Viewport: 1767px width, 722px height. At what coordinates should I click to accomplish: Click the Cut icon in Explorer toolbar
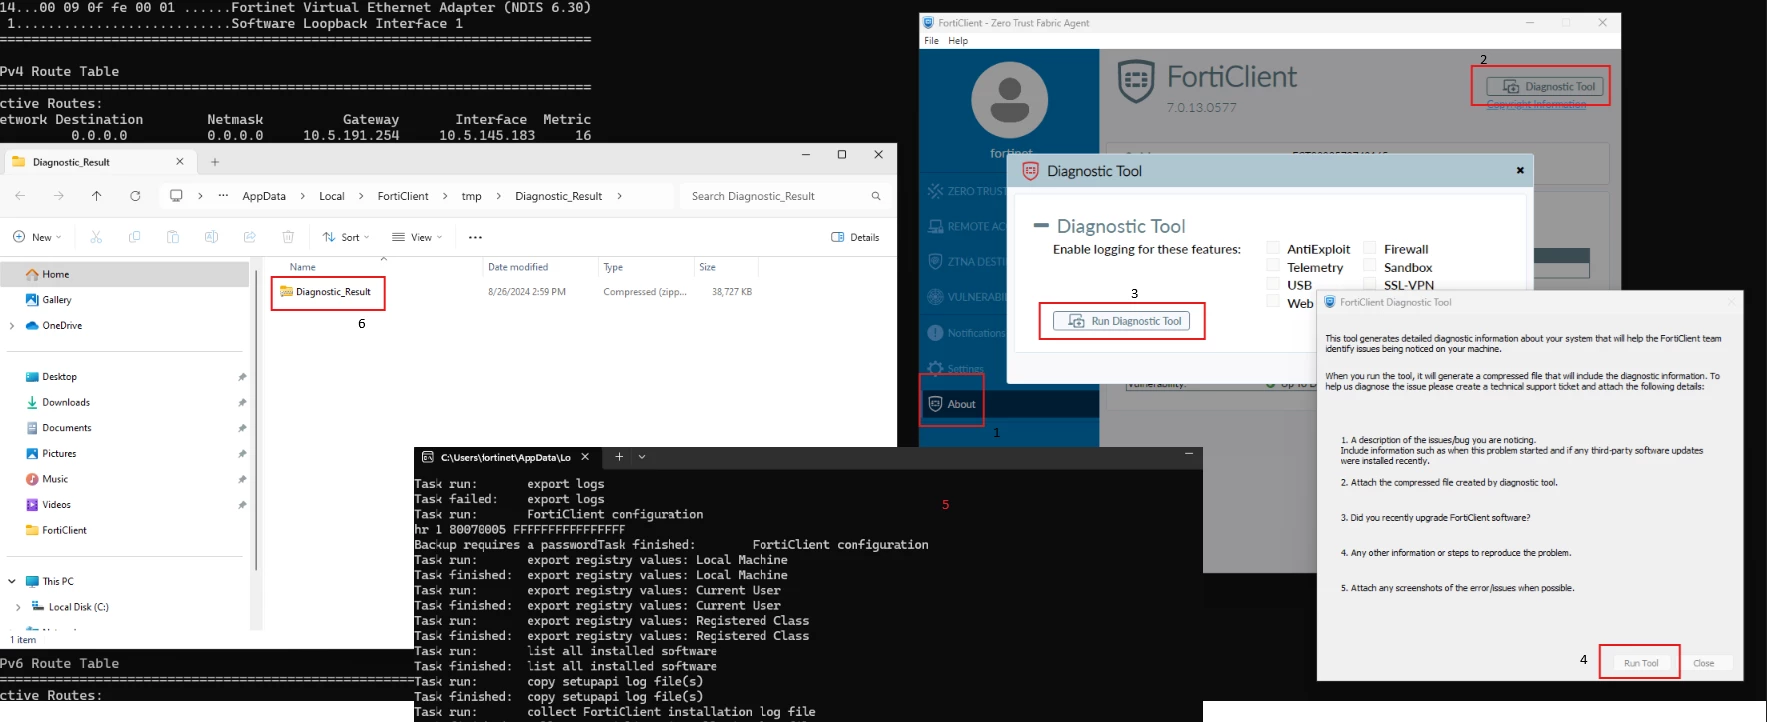pos(96,237)
